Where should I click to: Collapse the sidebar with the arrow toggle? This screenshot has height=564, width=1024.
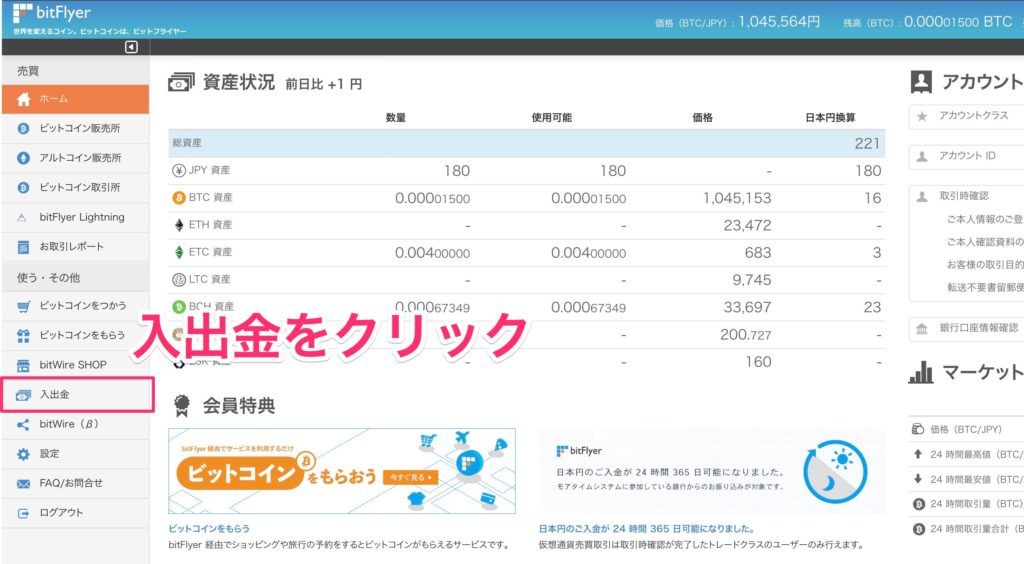[131, 47]
